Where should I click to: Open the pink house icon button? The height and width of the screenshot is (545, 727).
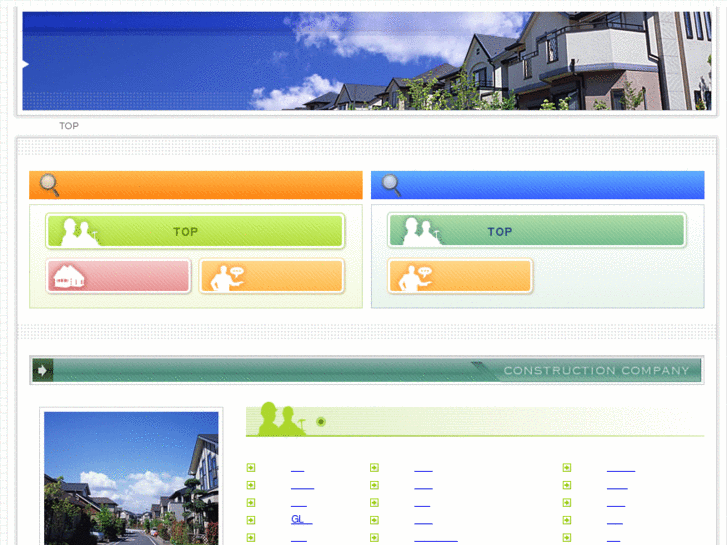(118, 276)
